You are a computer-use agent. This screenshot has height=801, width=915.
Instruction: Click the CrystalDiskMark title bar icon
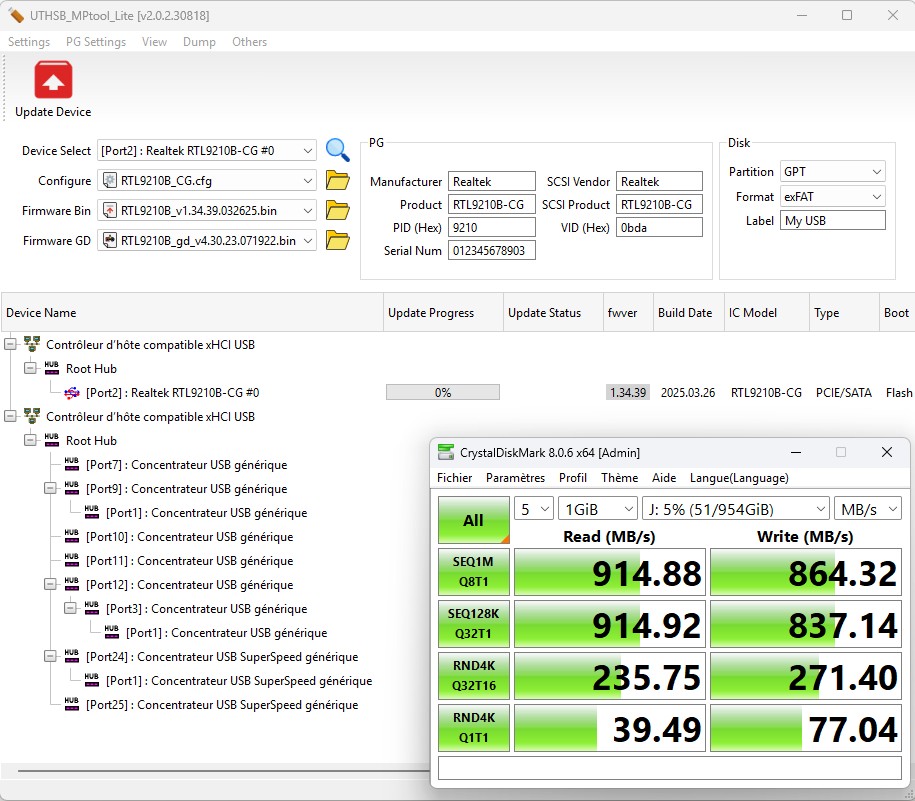point(446,452)
